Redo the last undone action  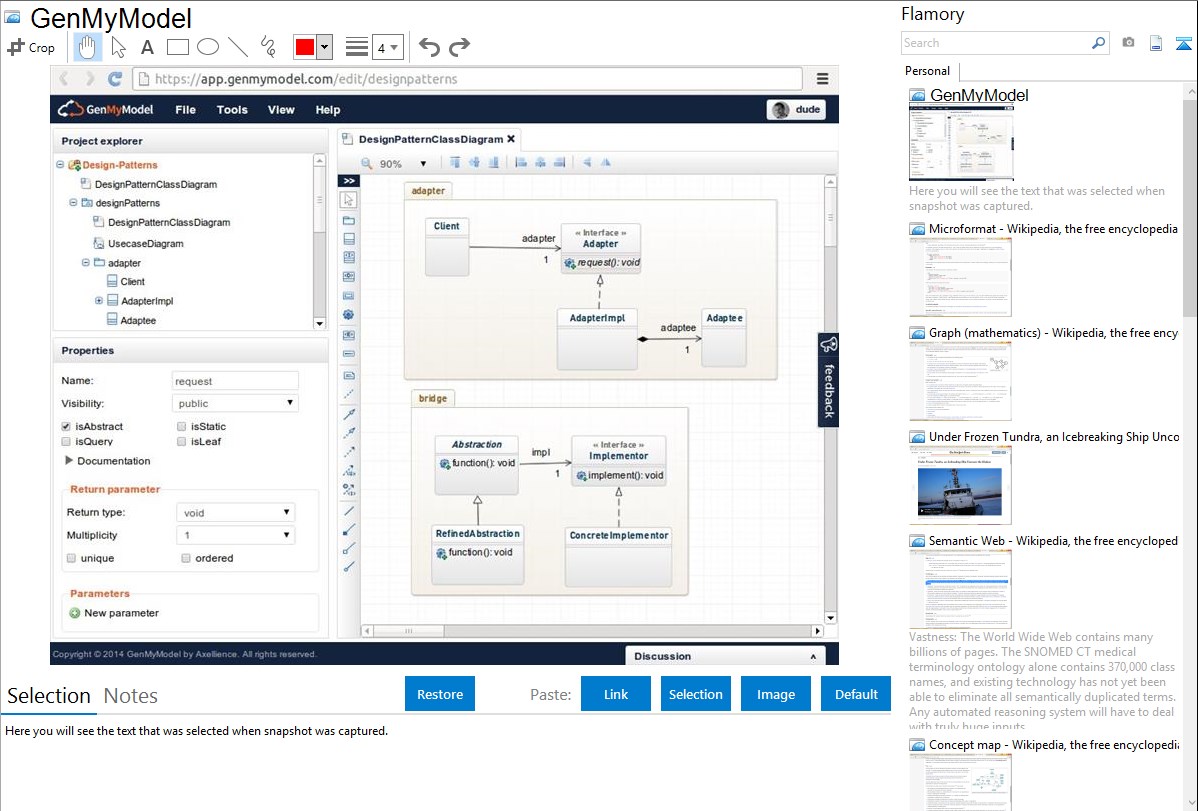point(459,47)
